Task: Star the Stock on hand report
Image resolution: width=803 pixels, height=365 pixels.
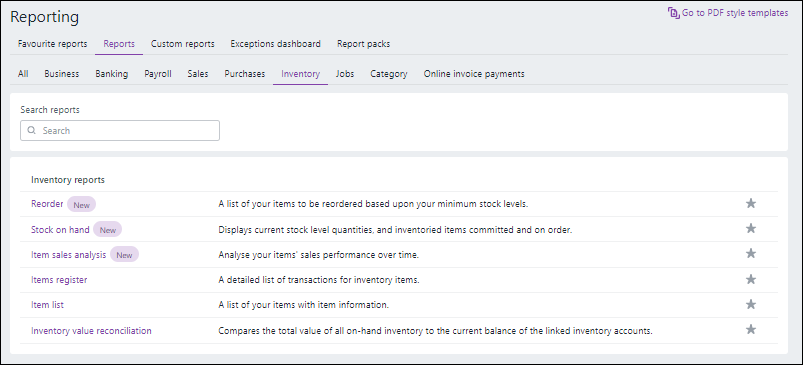Action: 750,228
